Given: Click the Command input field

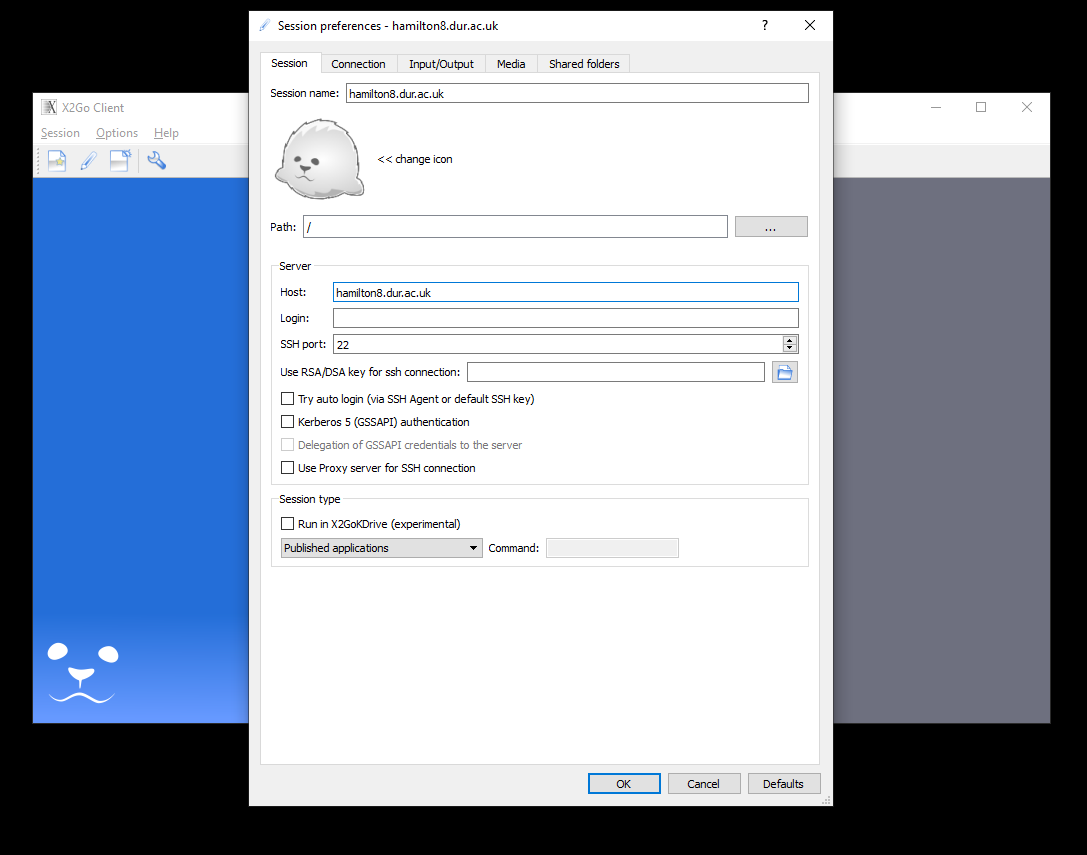Looking at the screenshot, I should pyautogui.click(x=612, y=548).
